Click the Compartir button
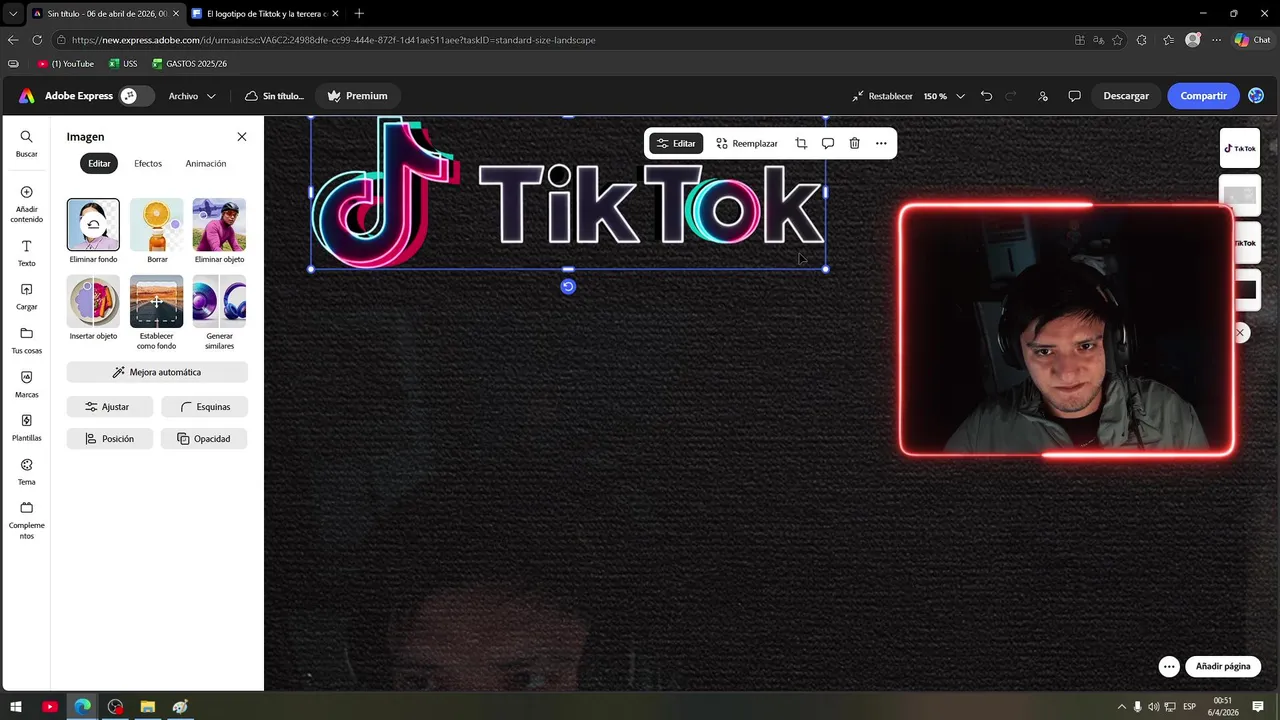 [x=1203, y=96]
